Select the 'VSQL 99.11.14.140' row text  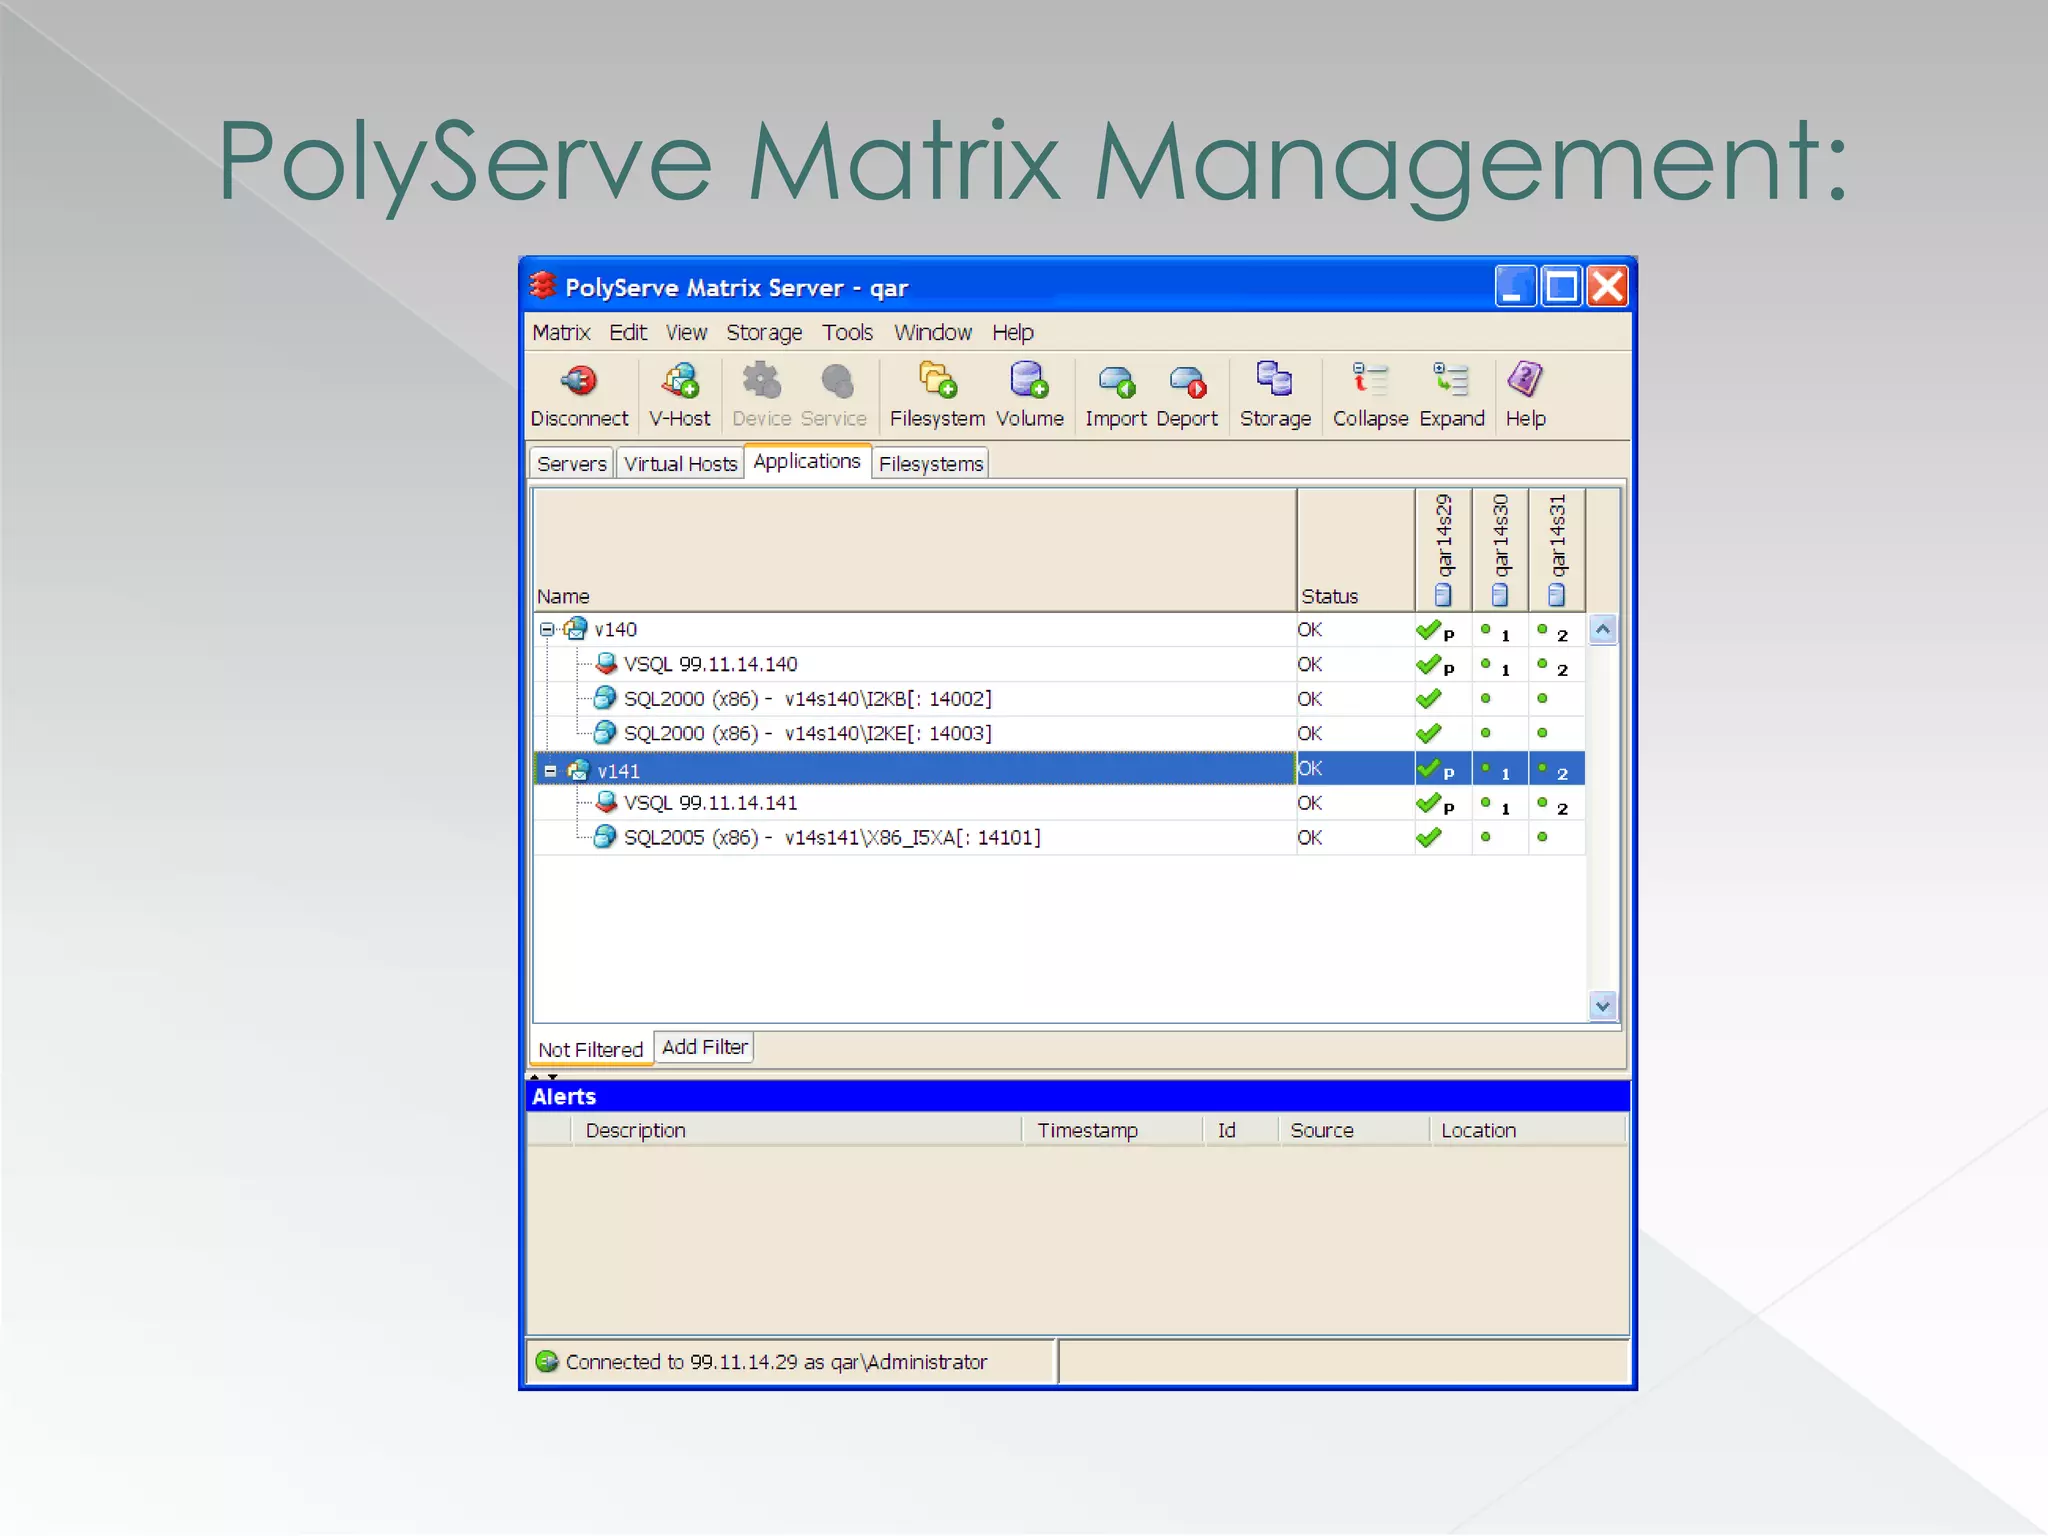pyautogui.click(x=710, y=664)
